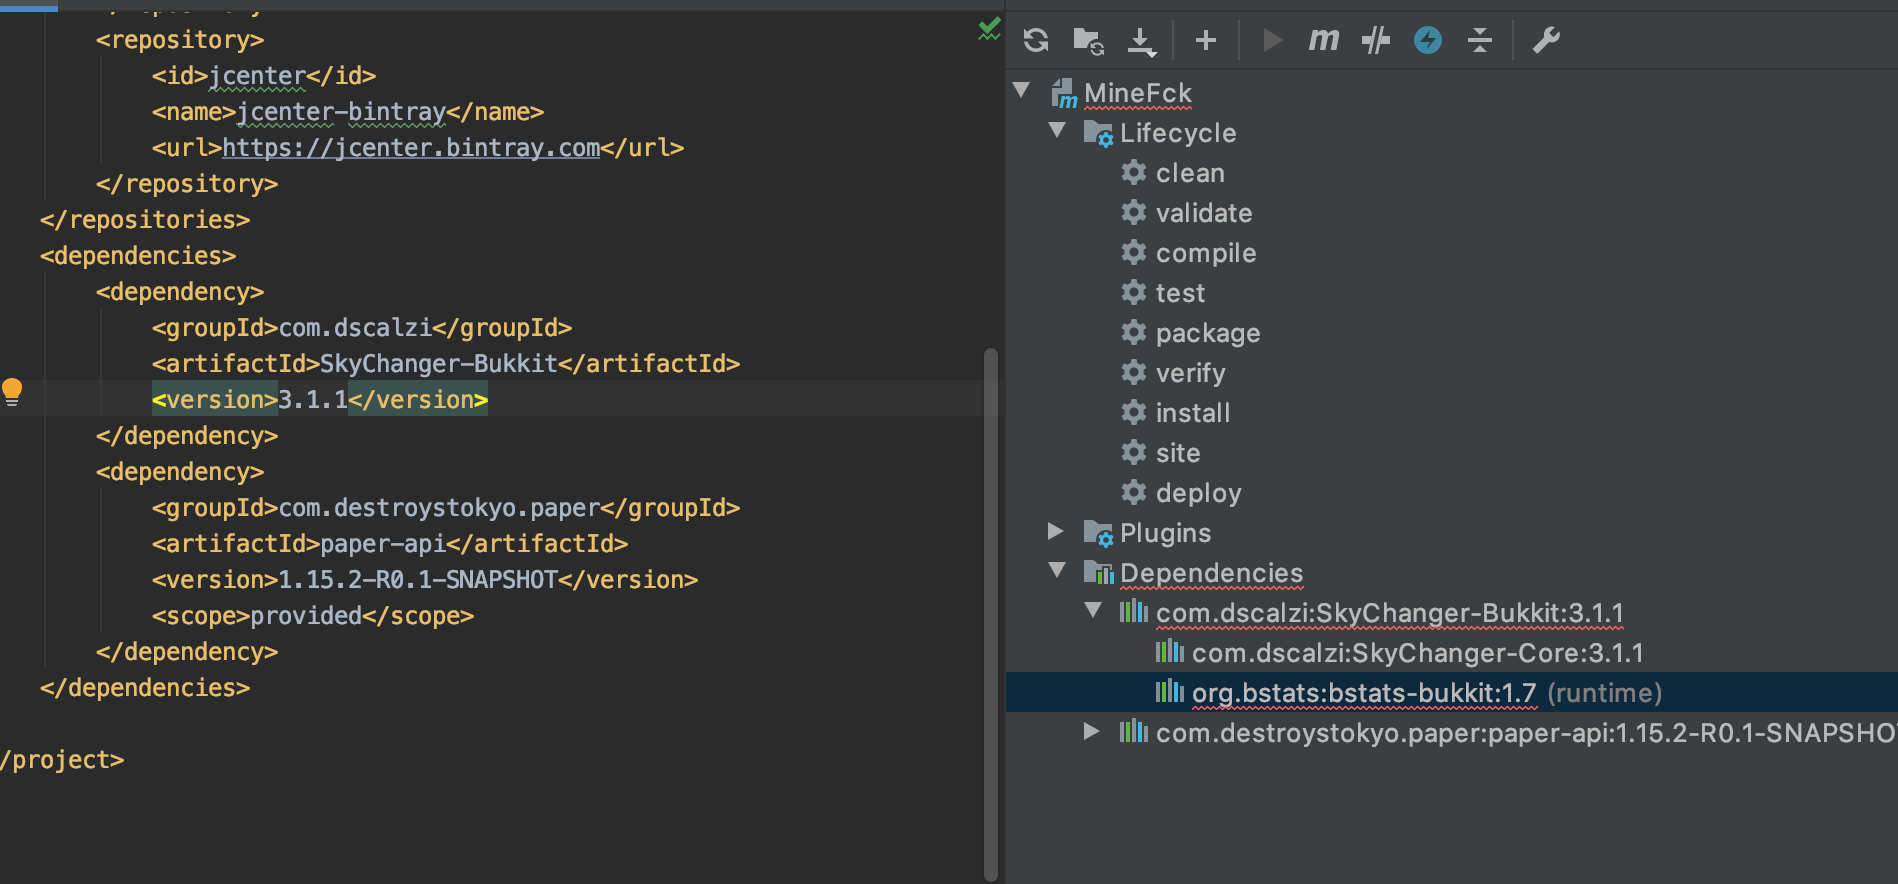Select the paper-api 1.15.2-R0.1-SNAPSHOT dependency

(x=1526, y=733)
